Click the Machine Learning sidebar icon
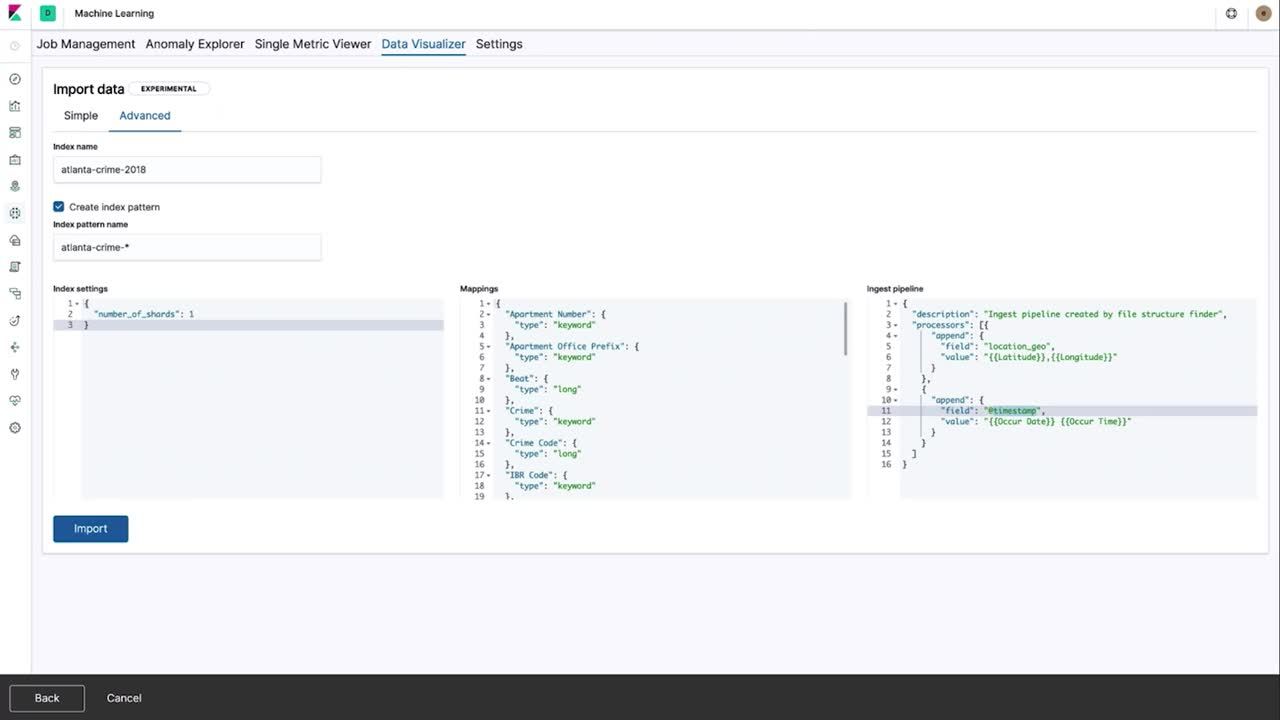The width and height of the screenshot is (1280, 720). click(15, 213)
